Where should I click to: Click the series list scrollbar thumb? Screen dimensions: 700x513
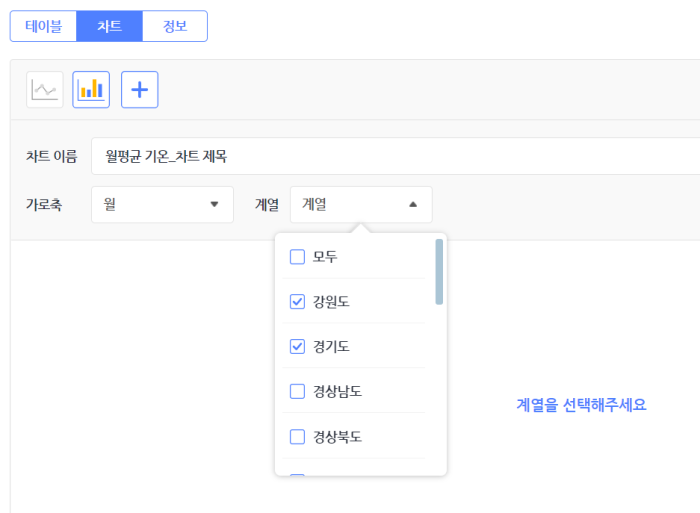tap(439, 272)
